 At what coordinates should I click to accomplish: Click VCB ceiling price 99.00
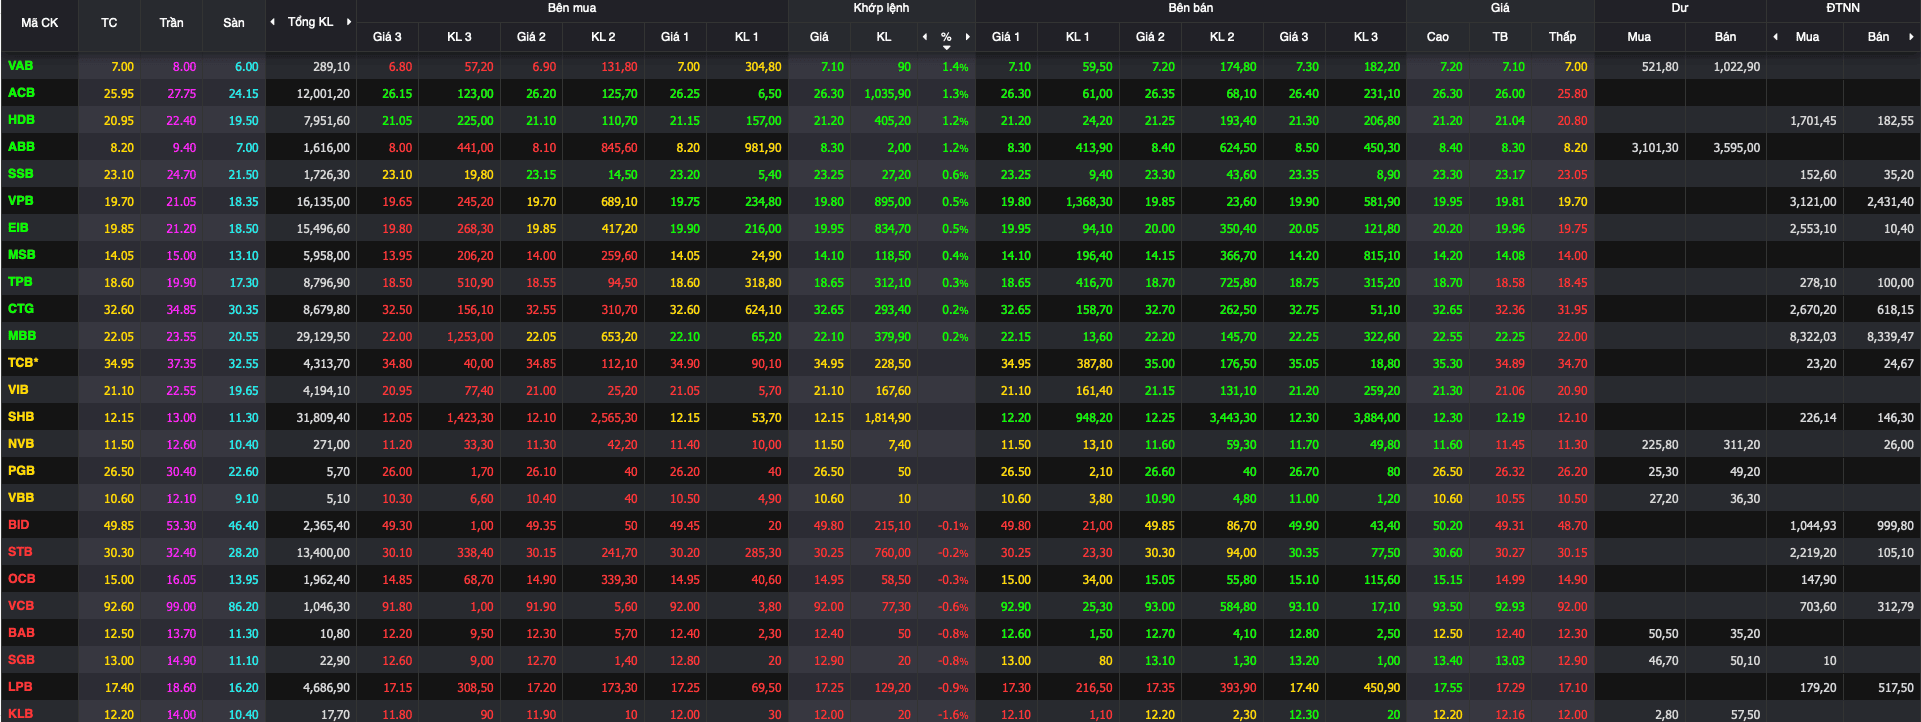coord(181,607)
